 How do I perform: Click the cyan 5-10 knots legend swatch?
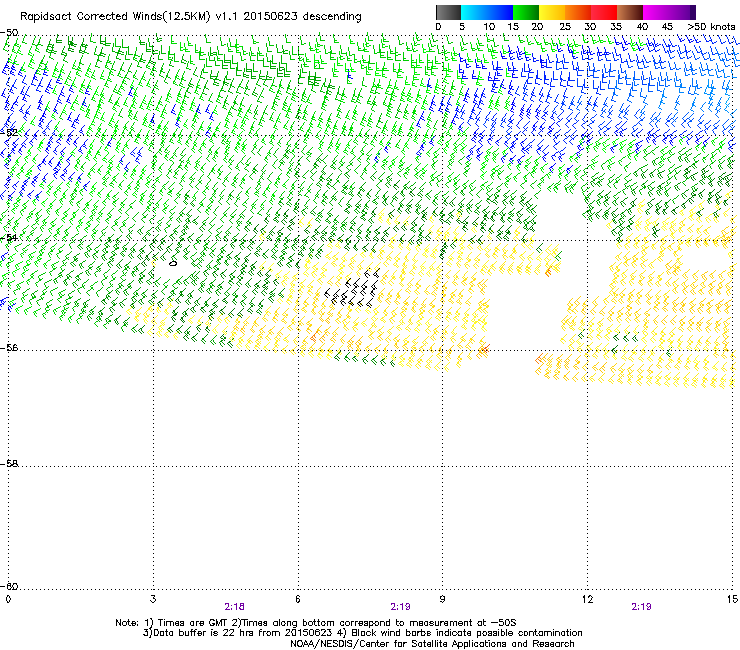[474, 12]
